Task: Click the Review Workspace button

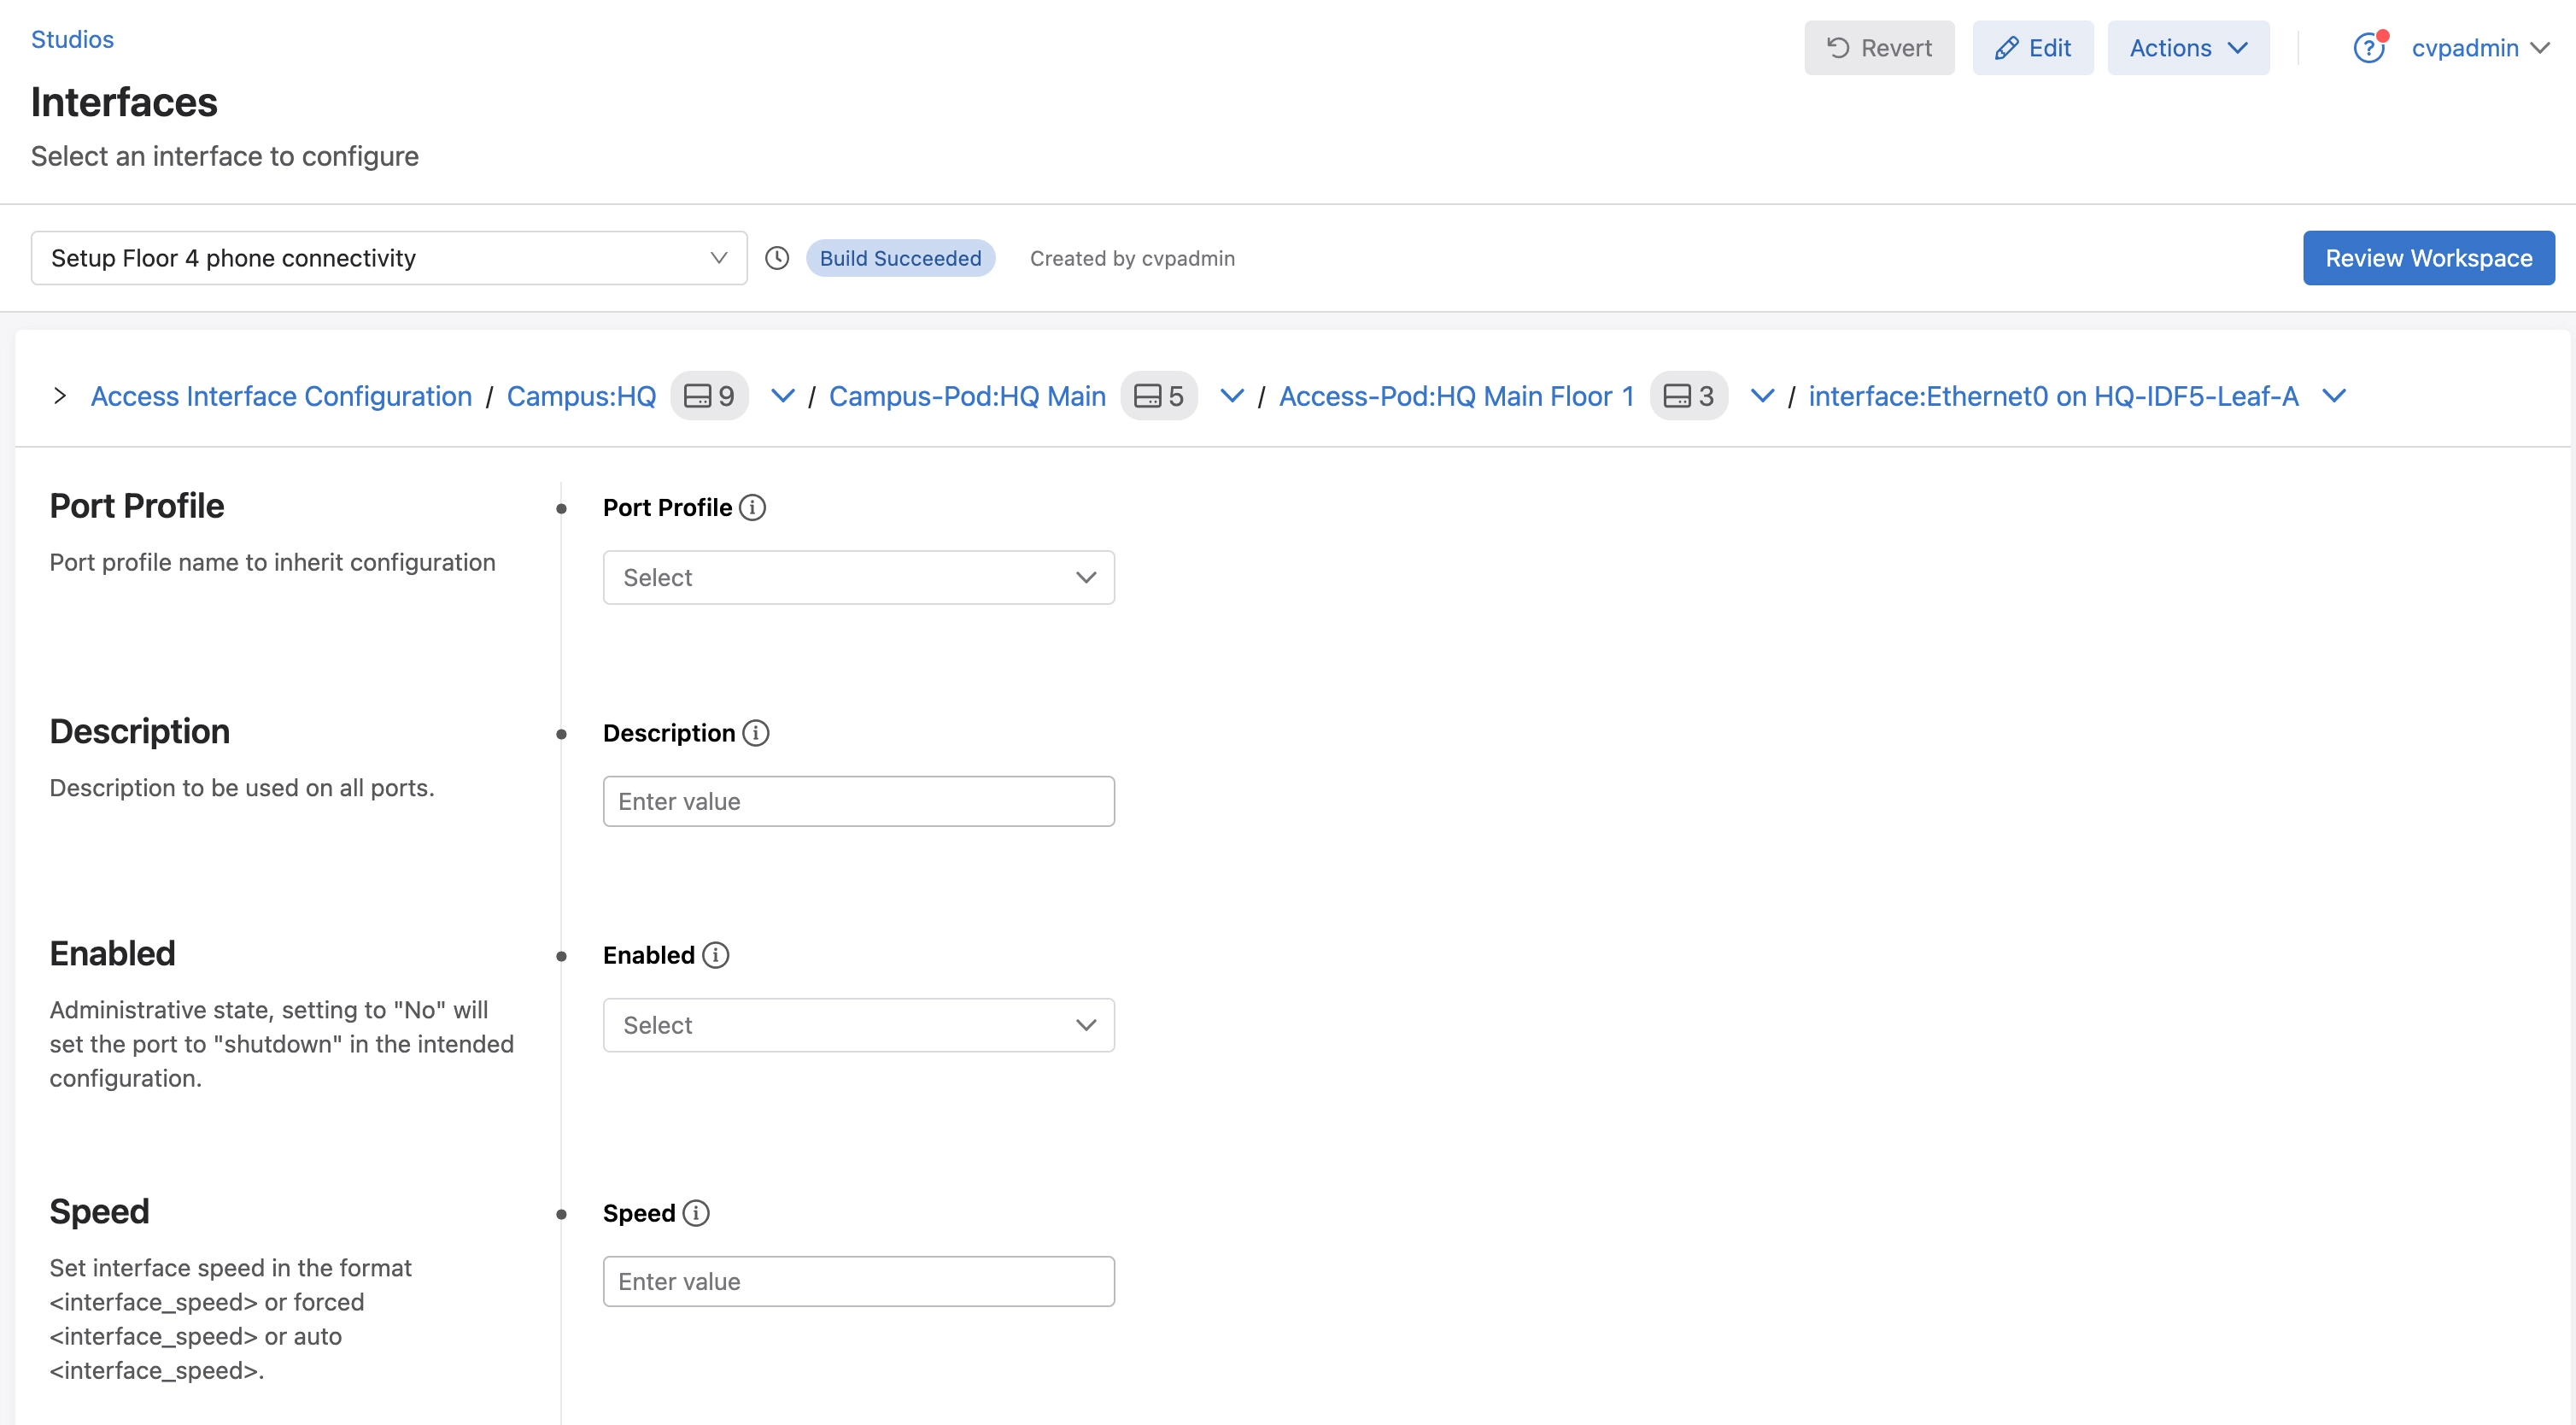Action: coord(2429,258)
